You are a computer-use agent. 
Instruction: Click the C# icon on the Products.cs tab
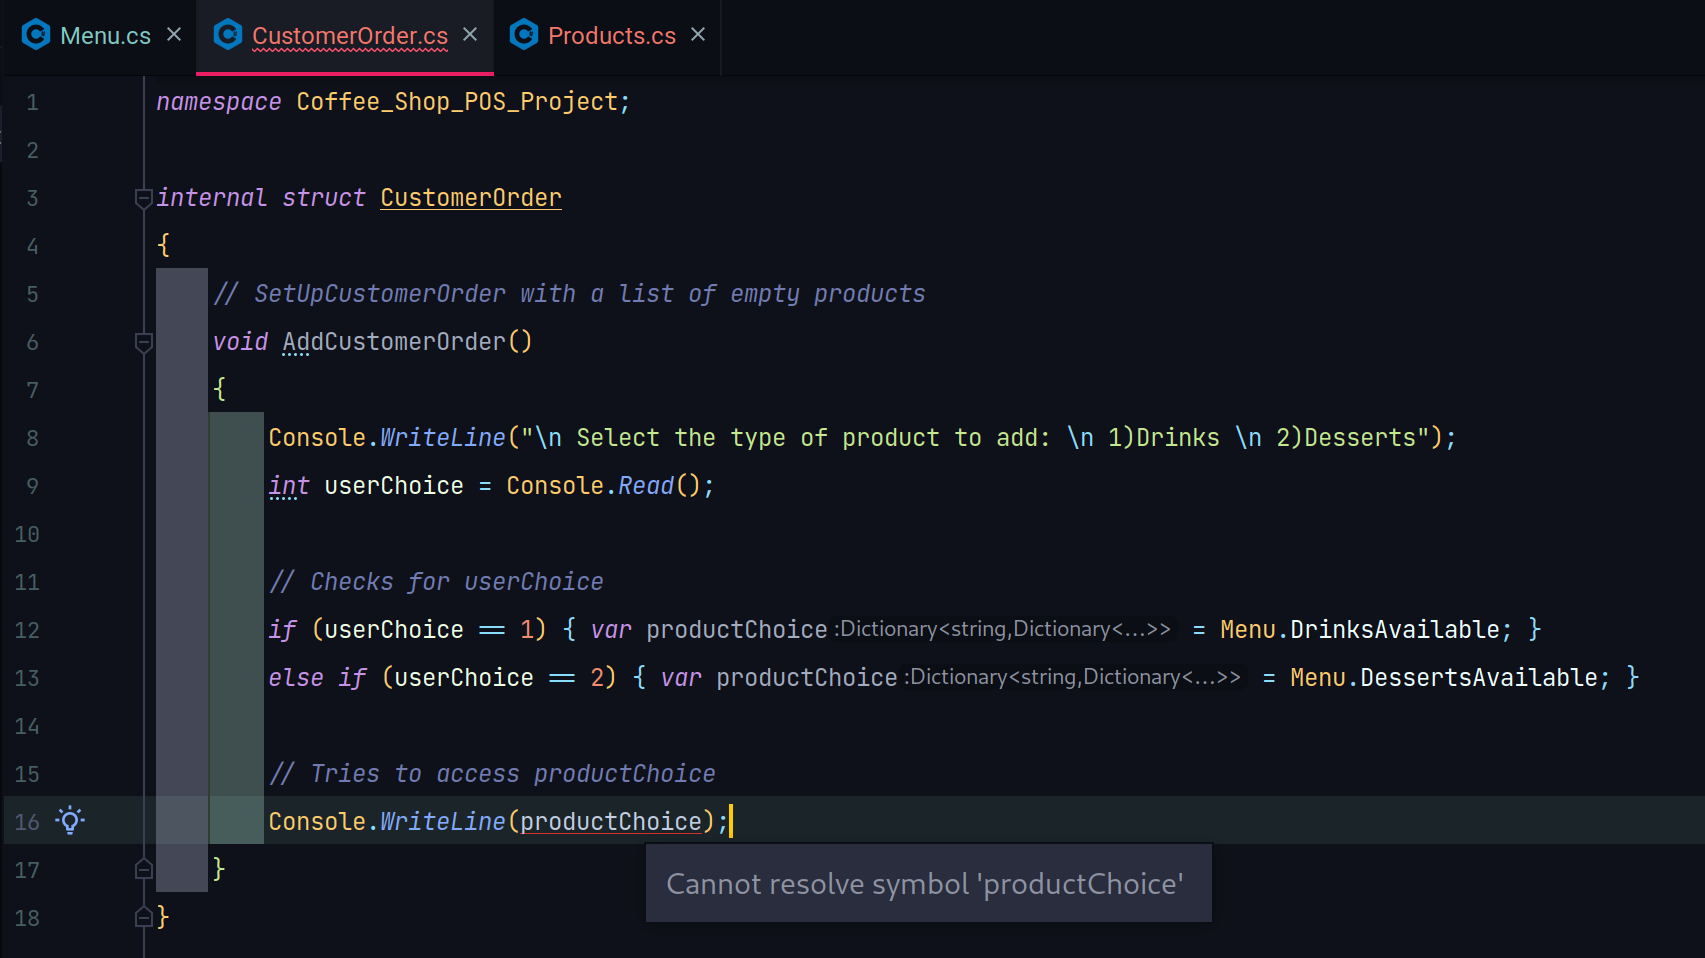[524, 35]
